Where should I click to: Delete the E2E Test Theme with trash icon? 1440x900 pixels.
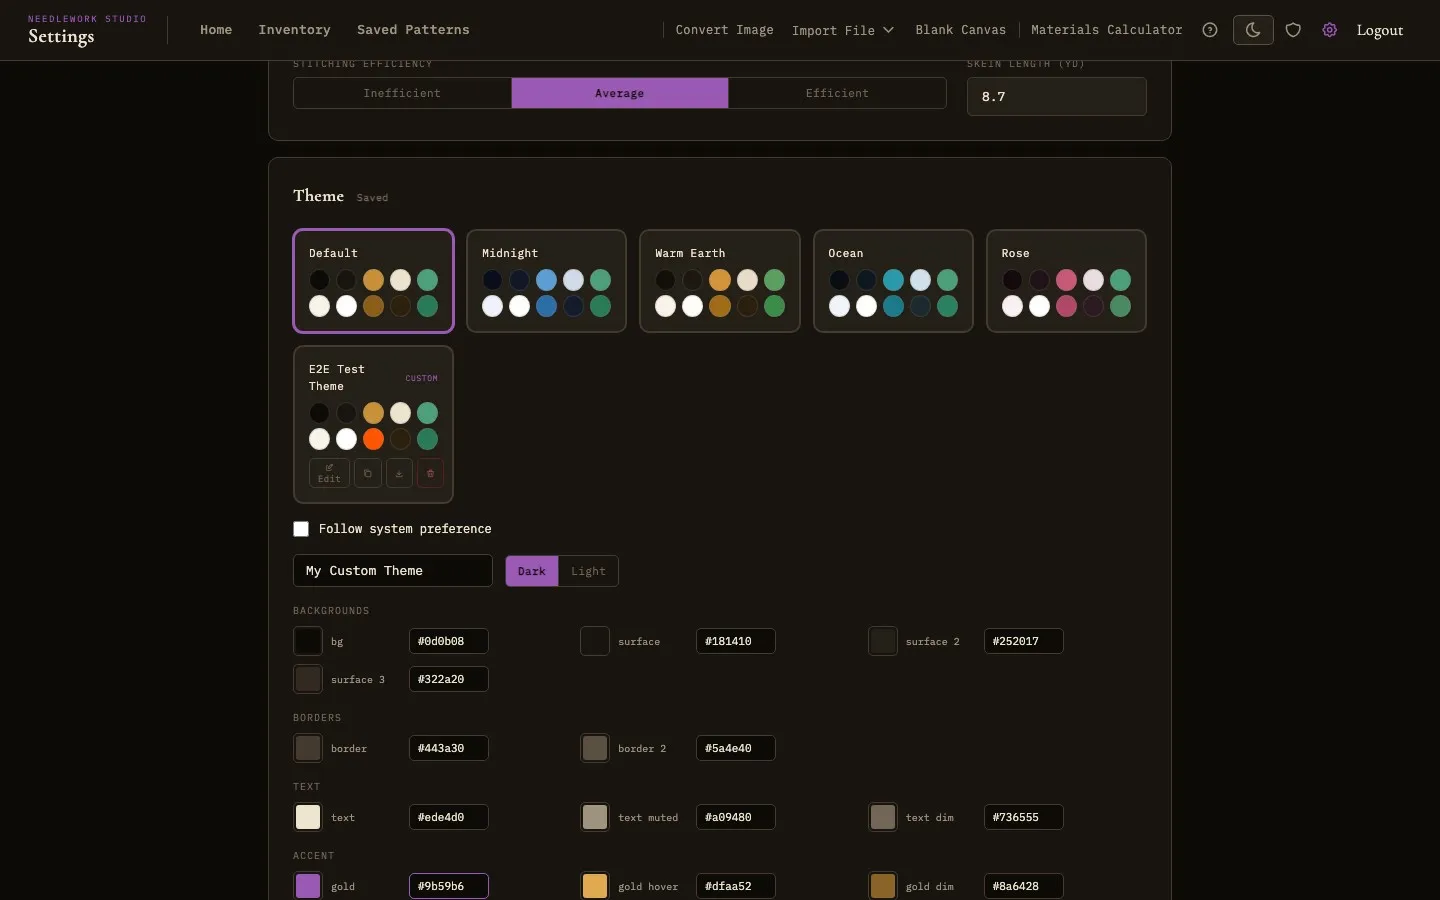pos(430,474)
